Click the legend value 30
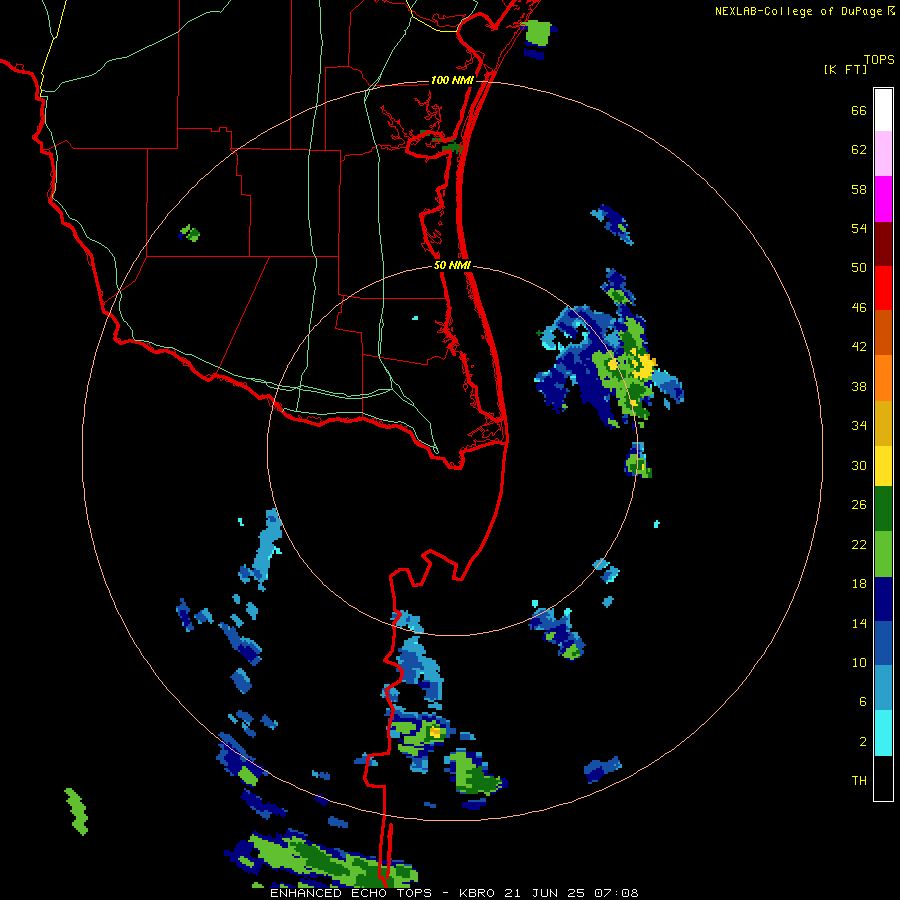Screen dimensions: 900x900 (x=859, y=465)
